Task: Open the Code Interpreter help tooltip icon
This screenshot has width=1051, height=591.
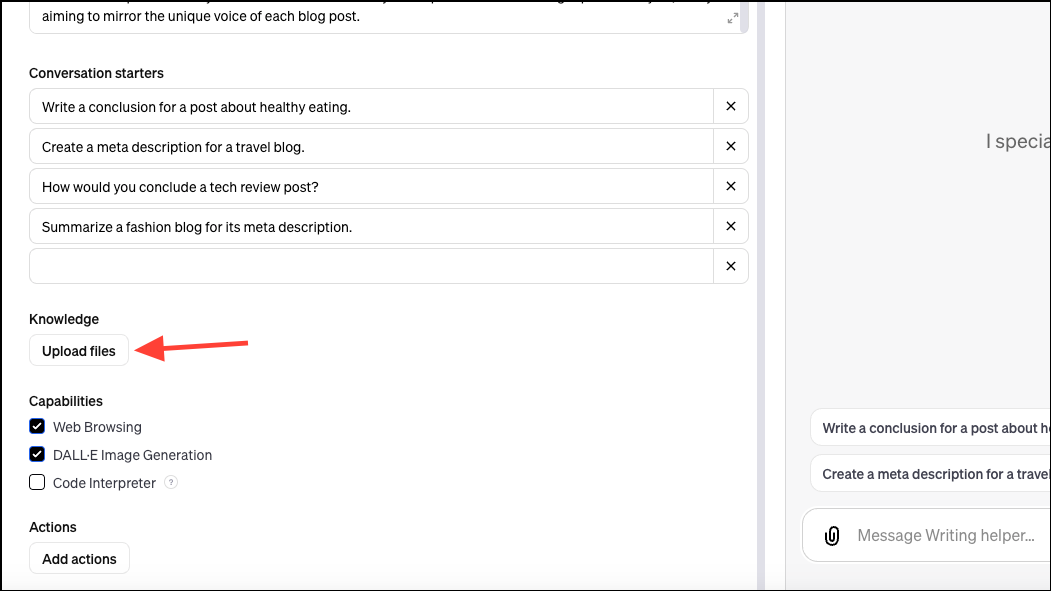Action: (x=171, y=483)
